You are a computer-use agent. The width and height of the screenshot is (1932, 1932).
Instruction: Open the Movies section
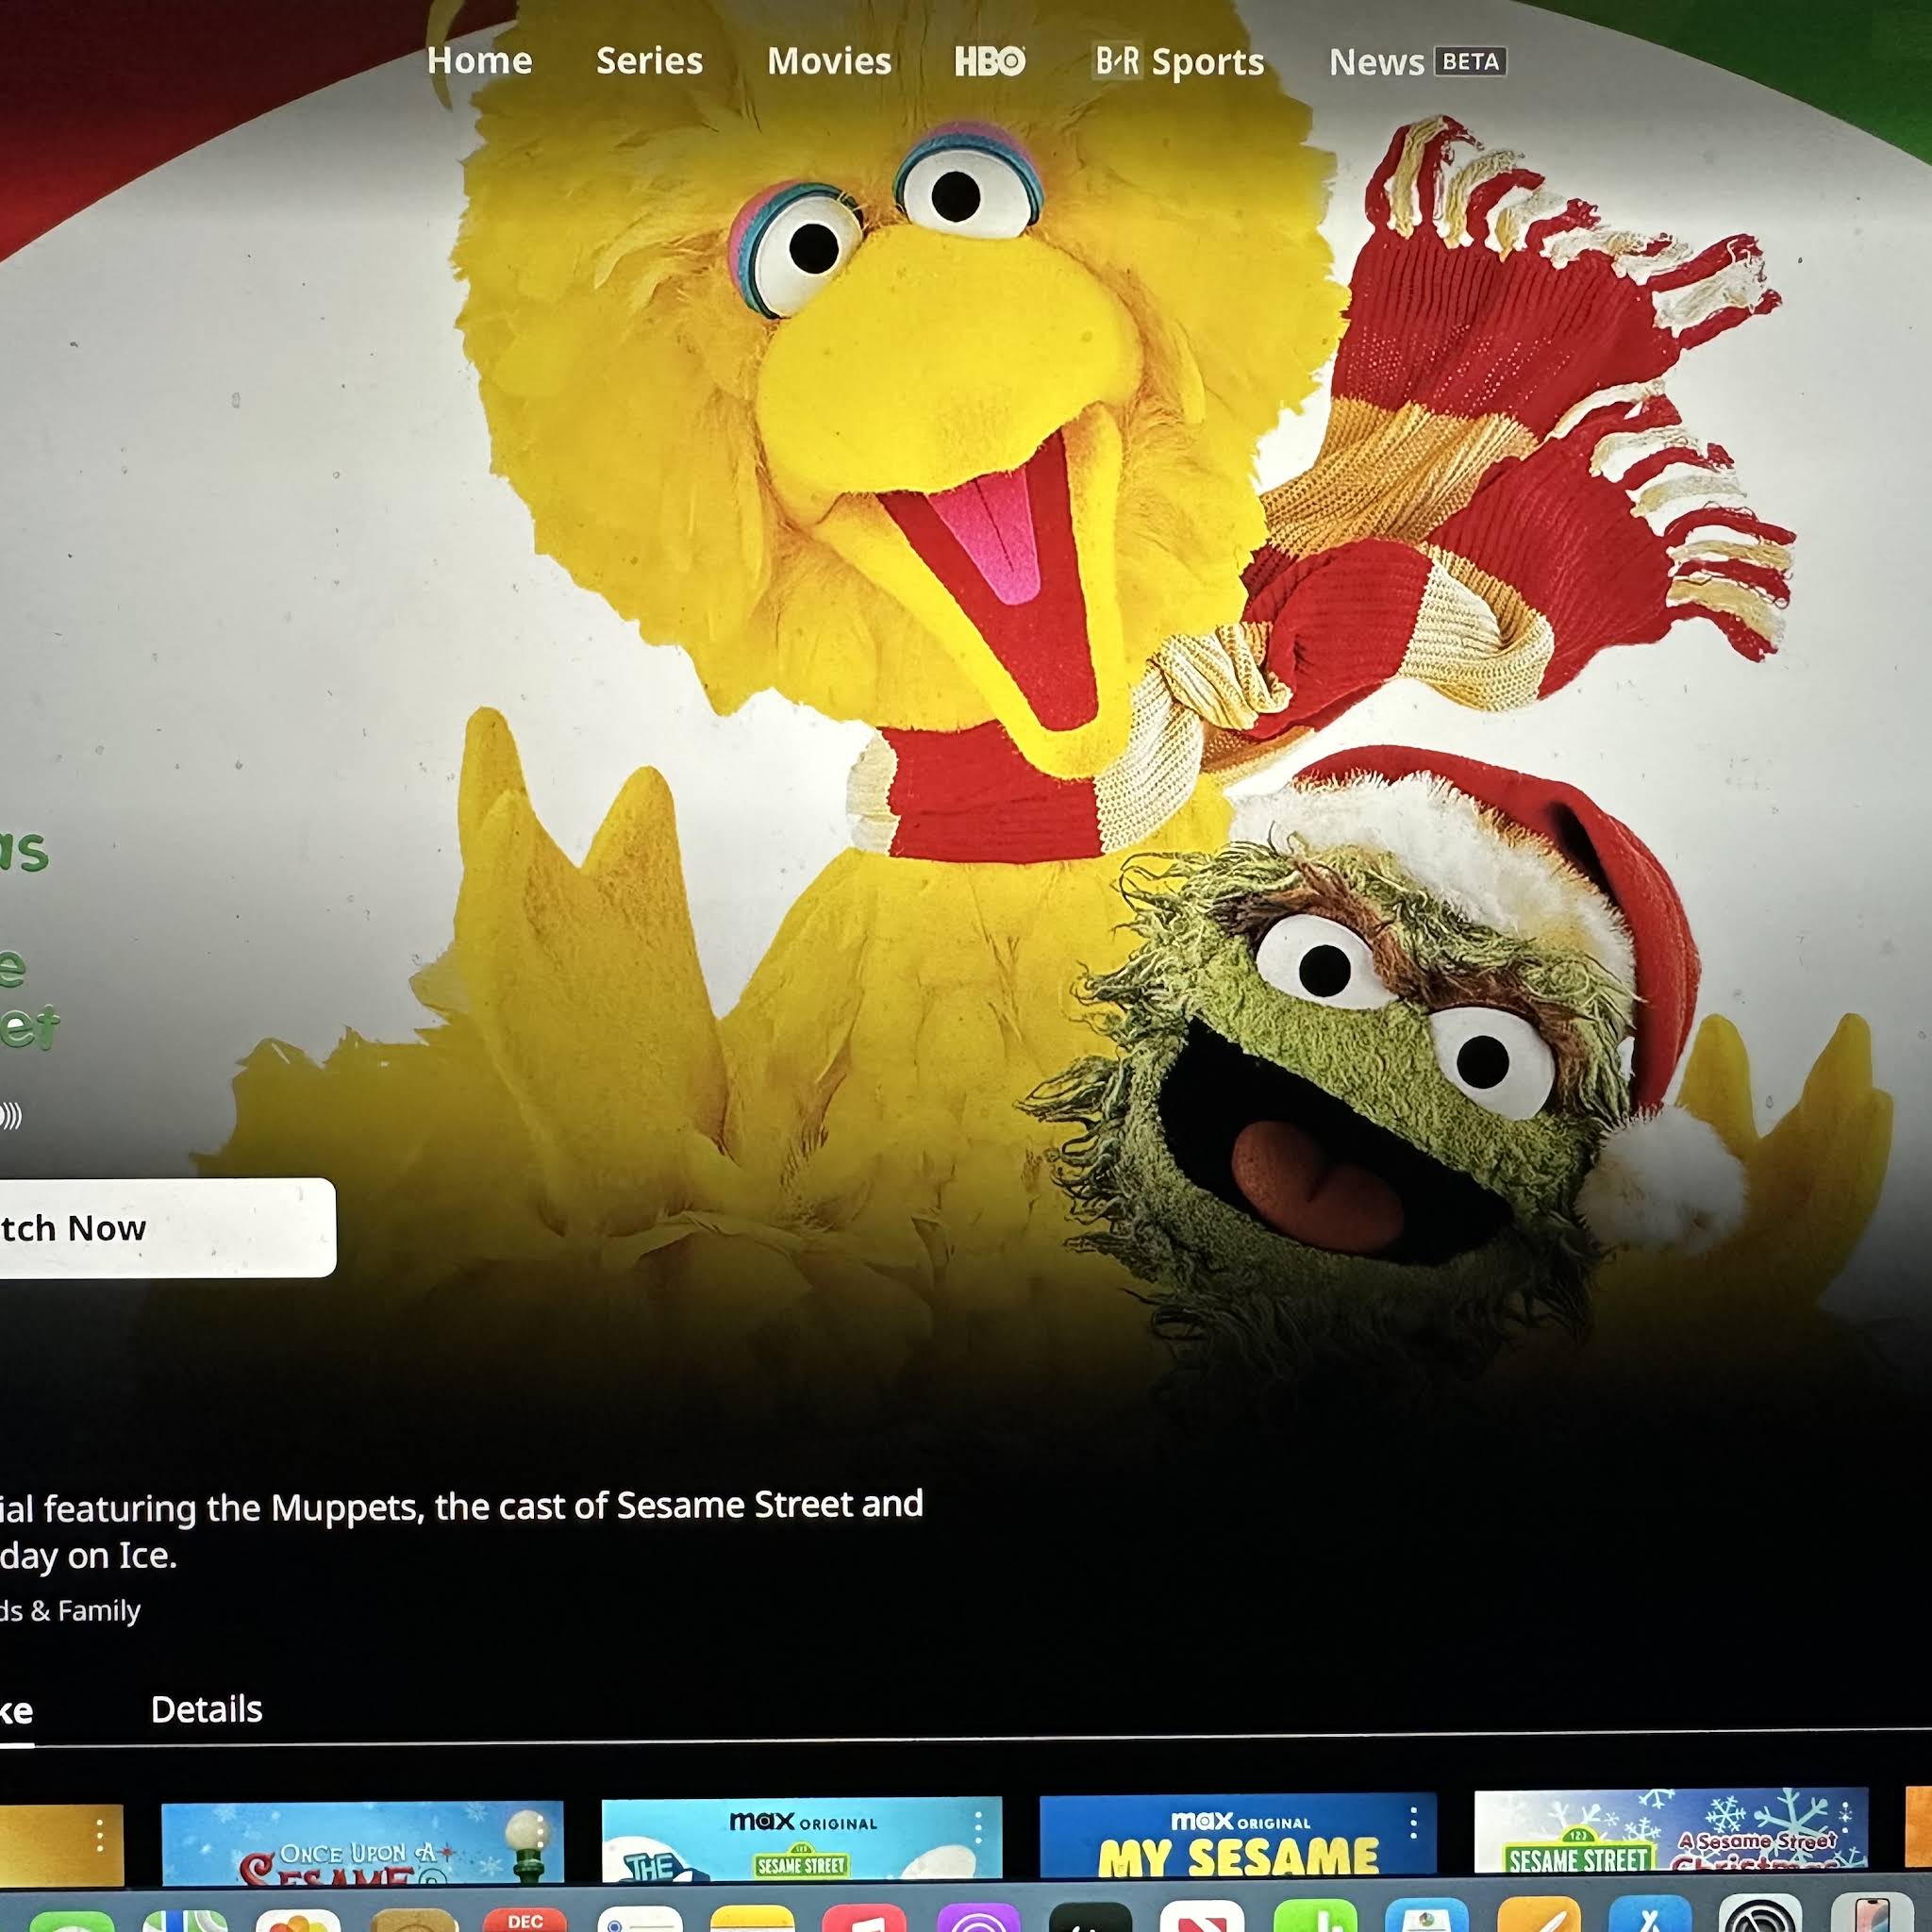(829, 61)
